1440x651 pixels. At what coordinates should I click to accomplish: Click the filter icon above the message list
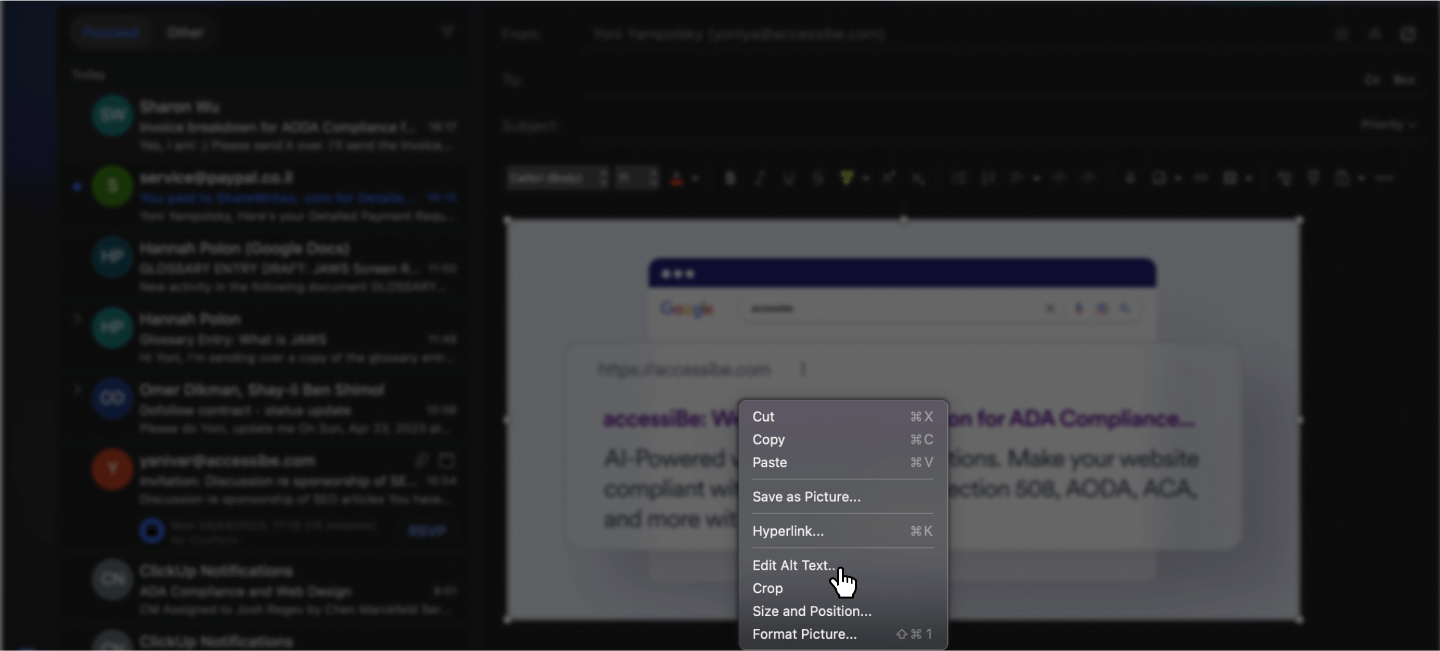click(x=448, y=31)
